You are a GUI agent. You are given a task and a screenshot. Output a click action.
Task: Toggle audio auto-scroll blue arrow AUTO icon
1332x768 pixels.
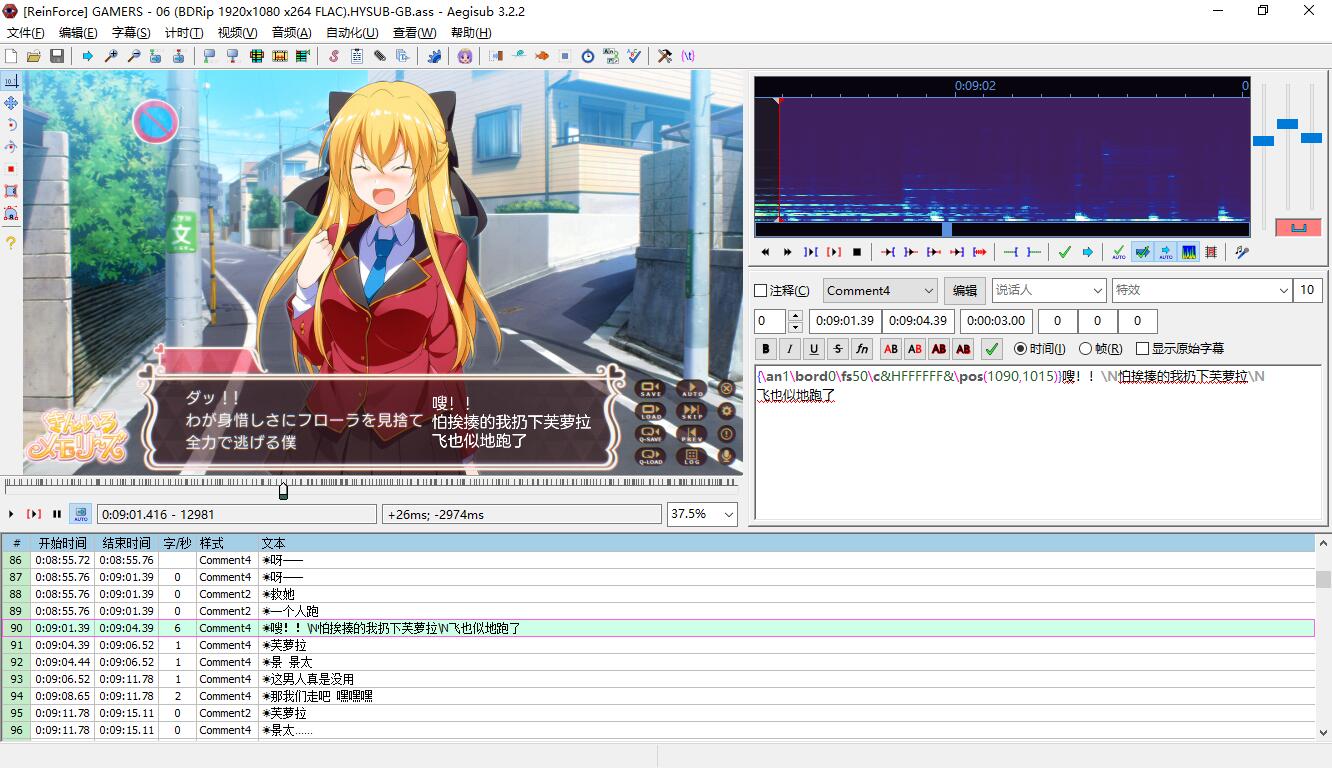point(1166,252)
